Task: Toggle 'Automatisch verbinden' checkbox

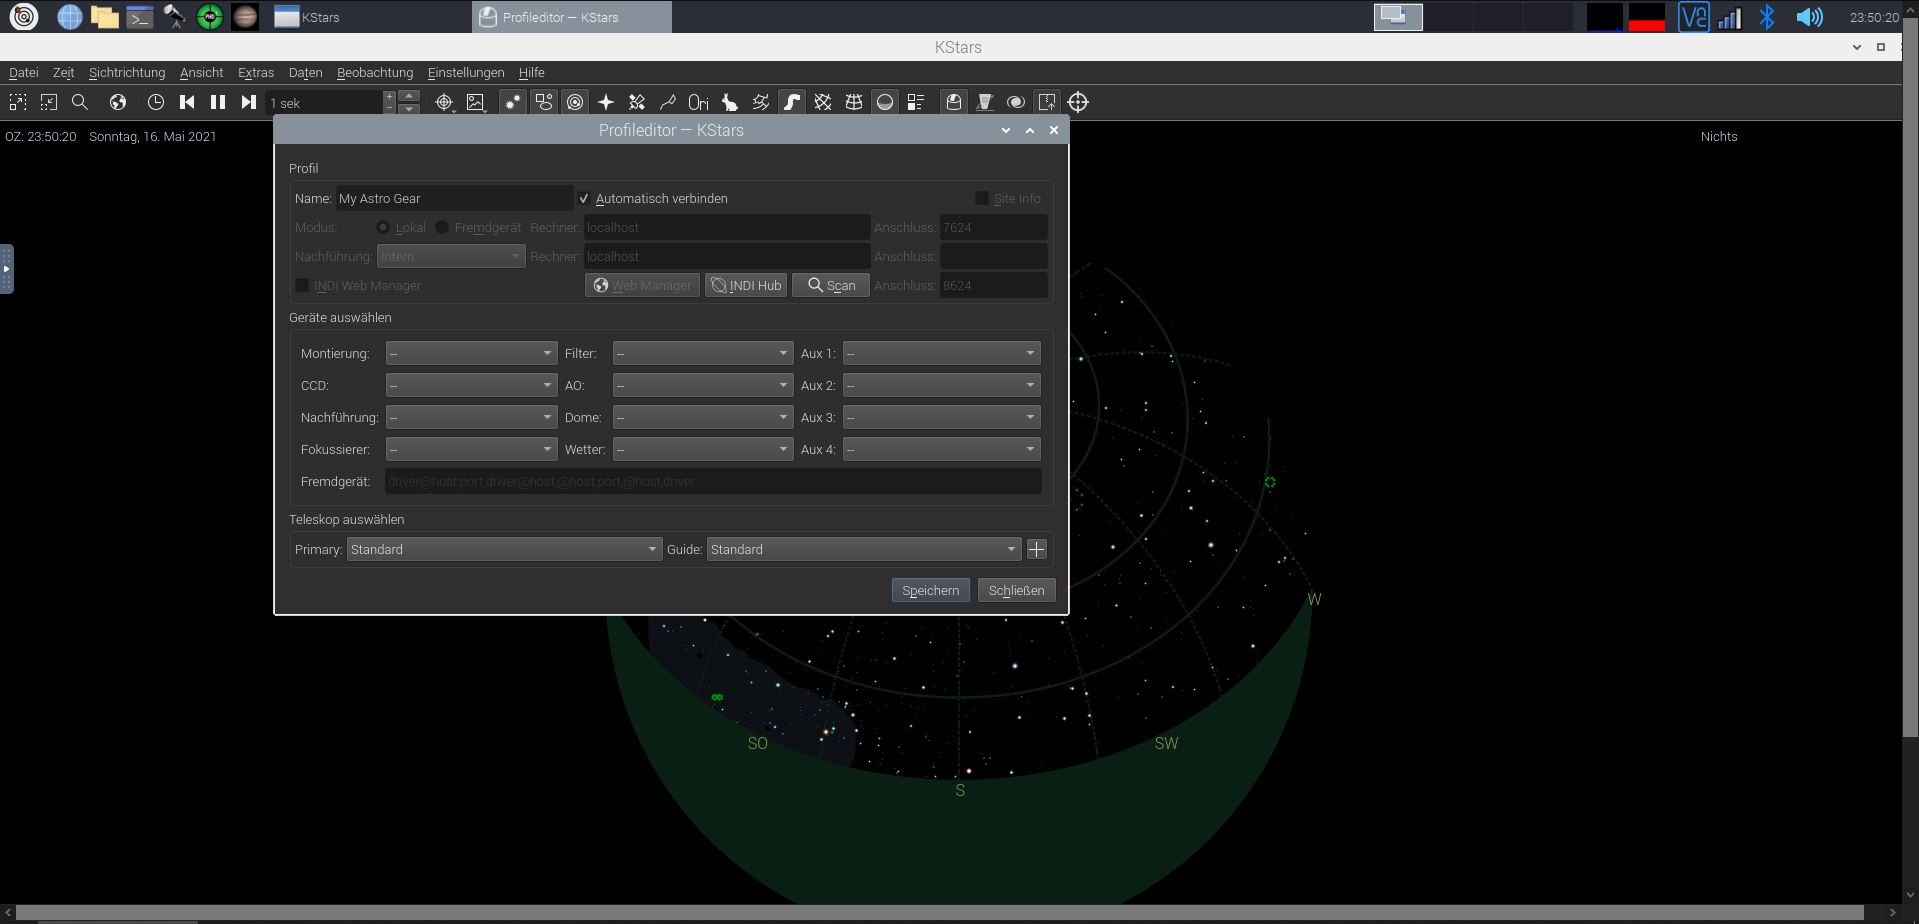Action: pyautogui.click(x=584, y=198)
